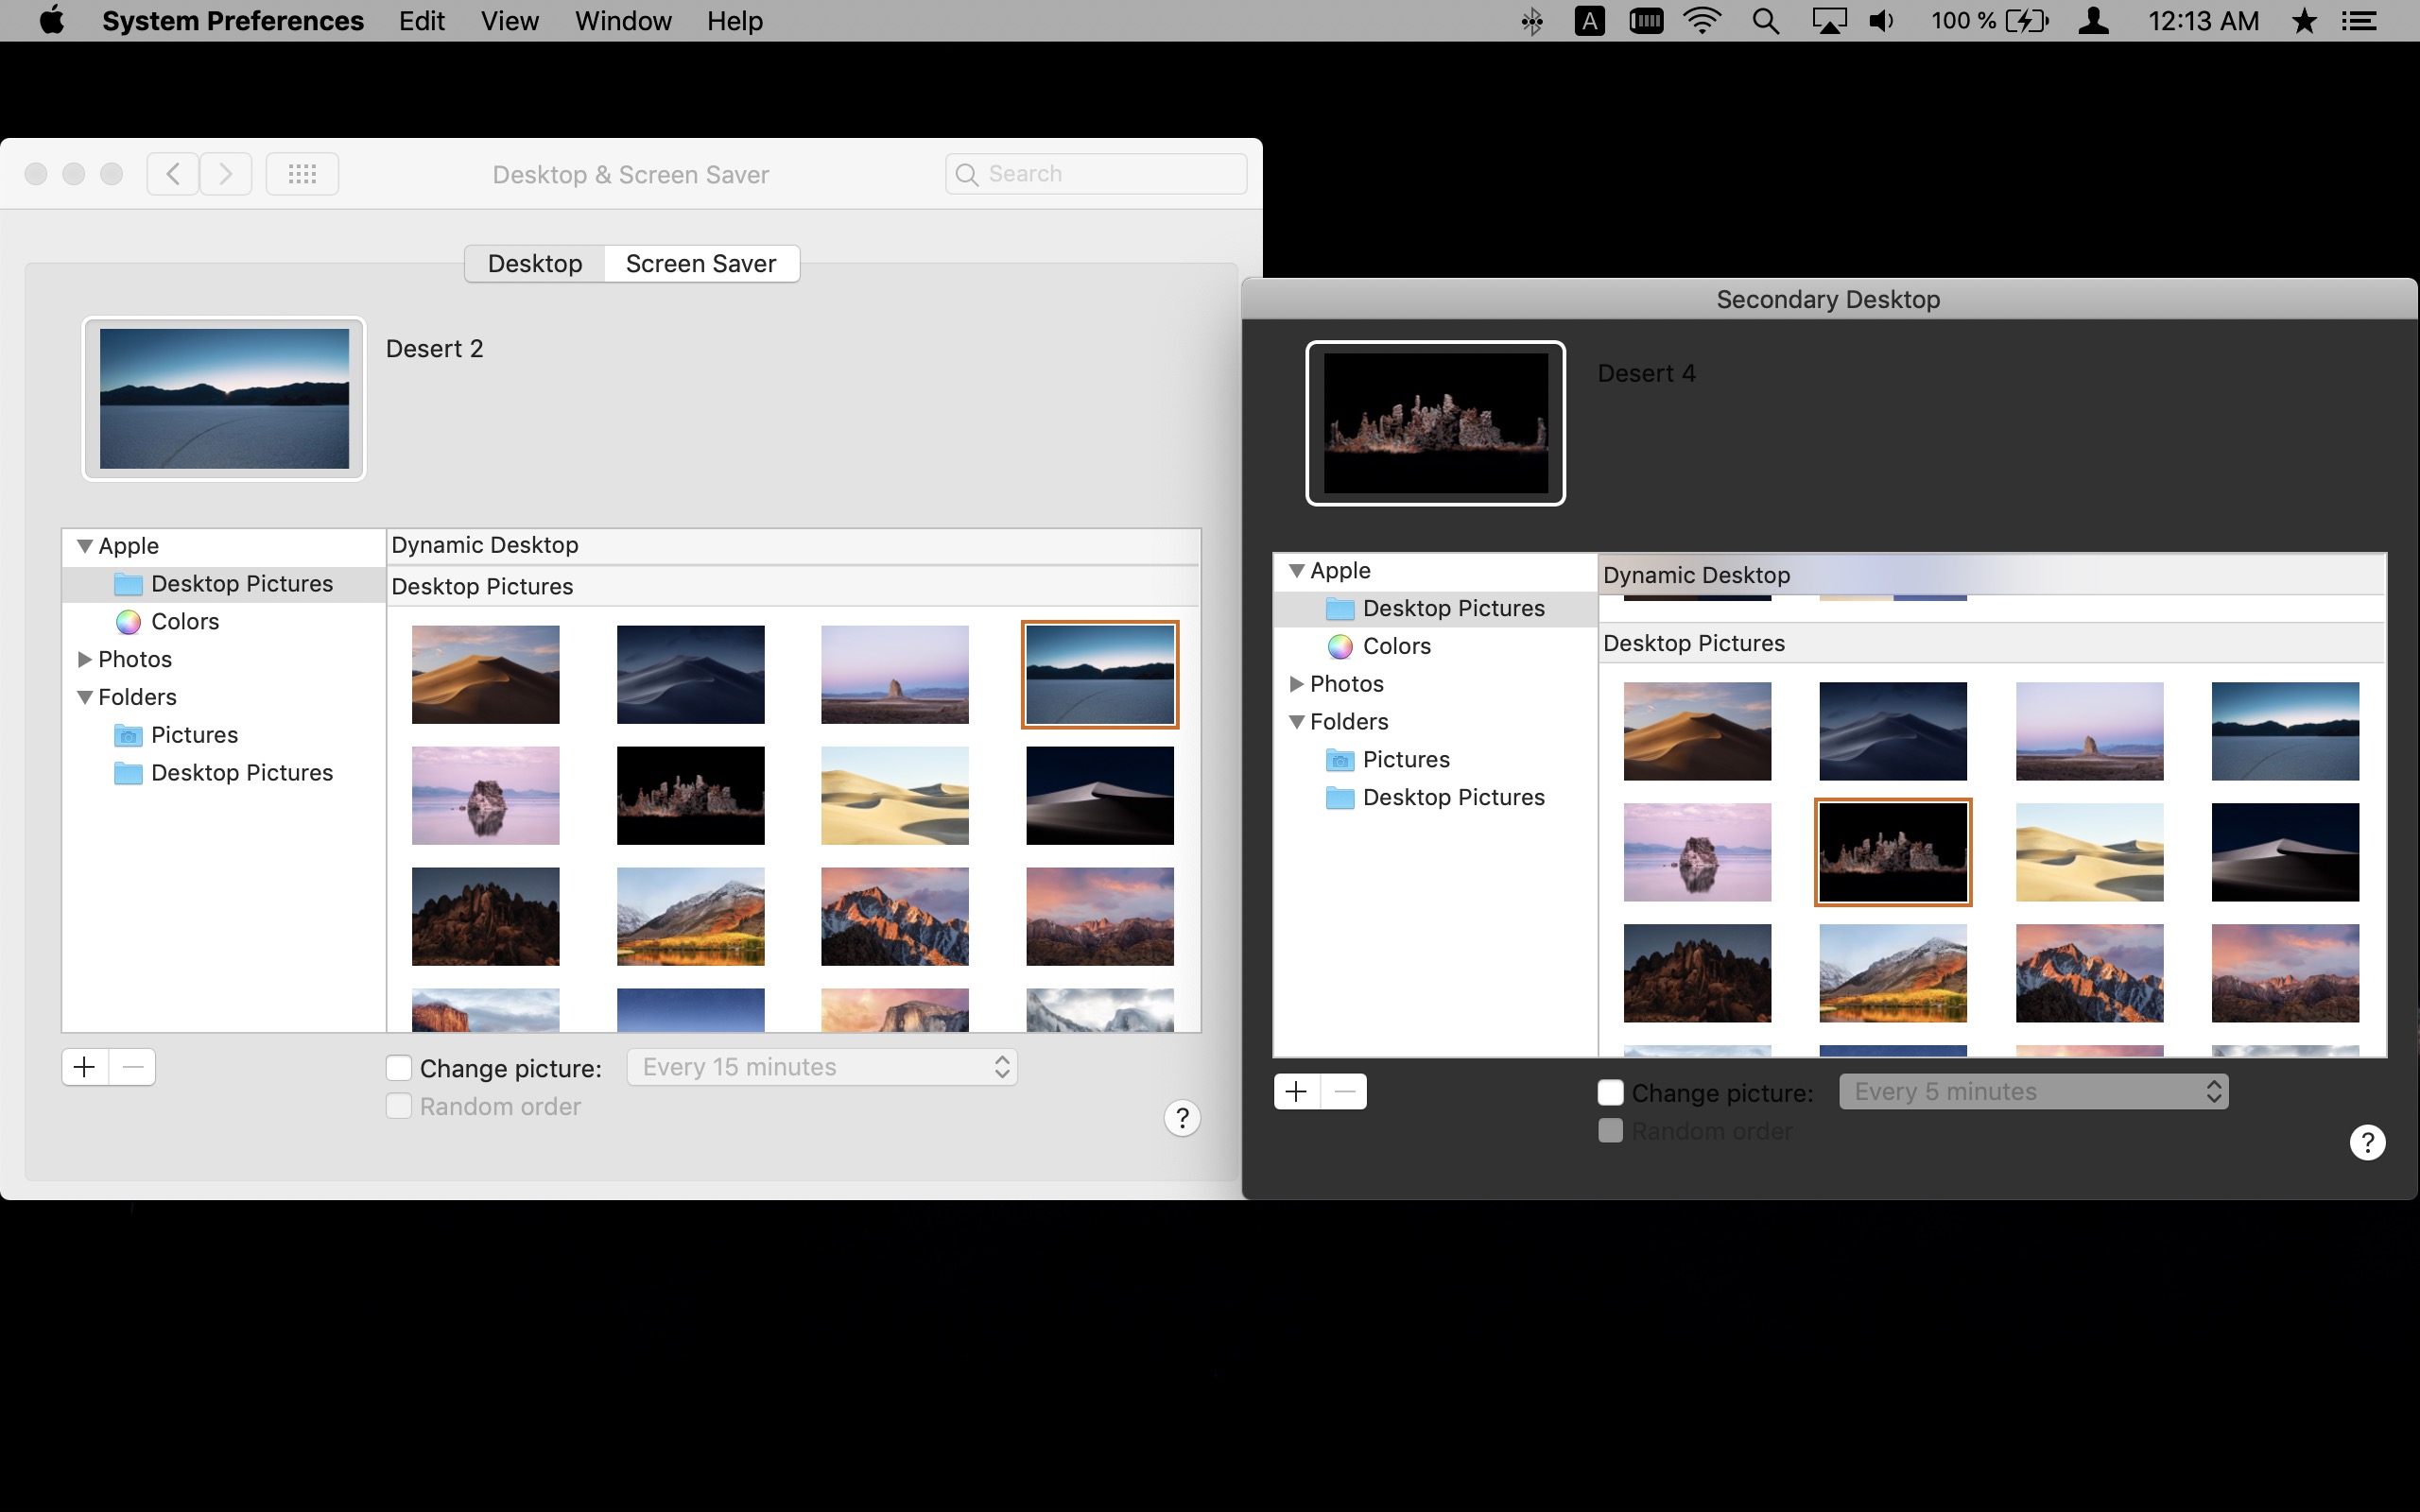Click the plus button in the Secondary Desktop window
Viewport: 2420px width, 1512px height.
(1297, 1092)
